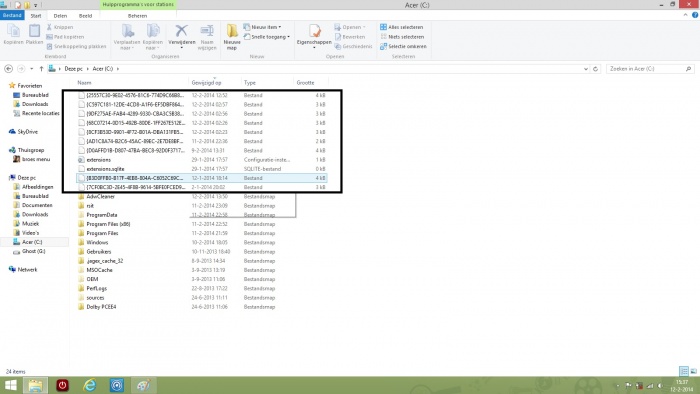Switch to details view layout toggle

pos(683,371)
